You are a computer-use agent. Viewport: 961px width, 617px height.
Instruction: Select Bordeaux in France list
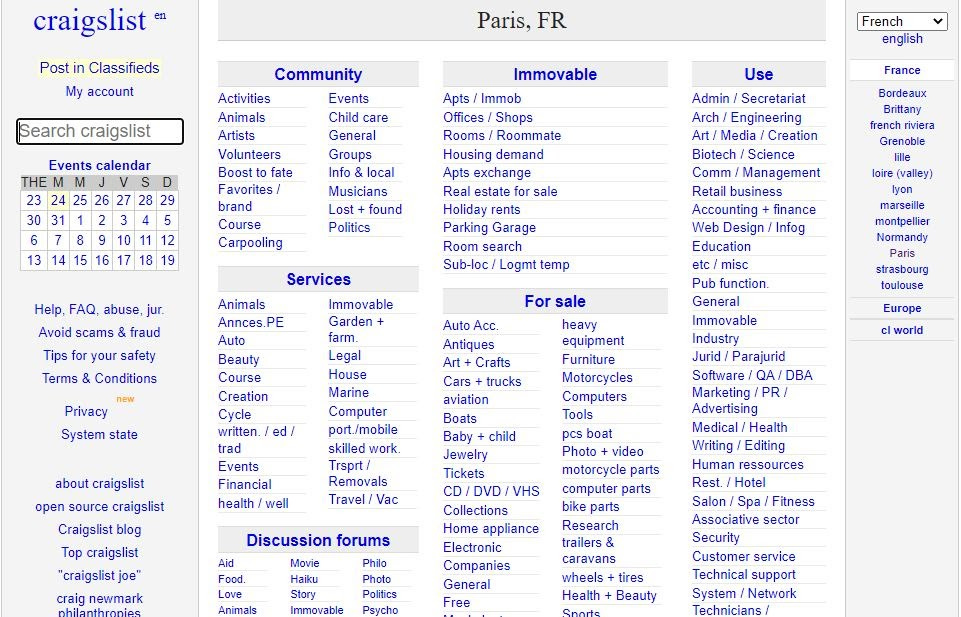pos(902,93)
